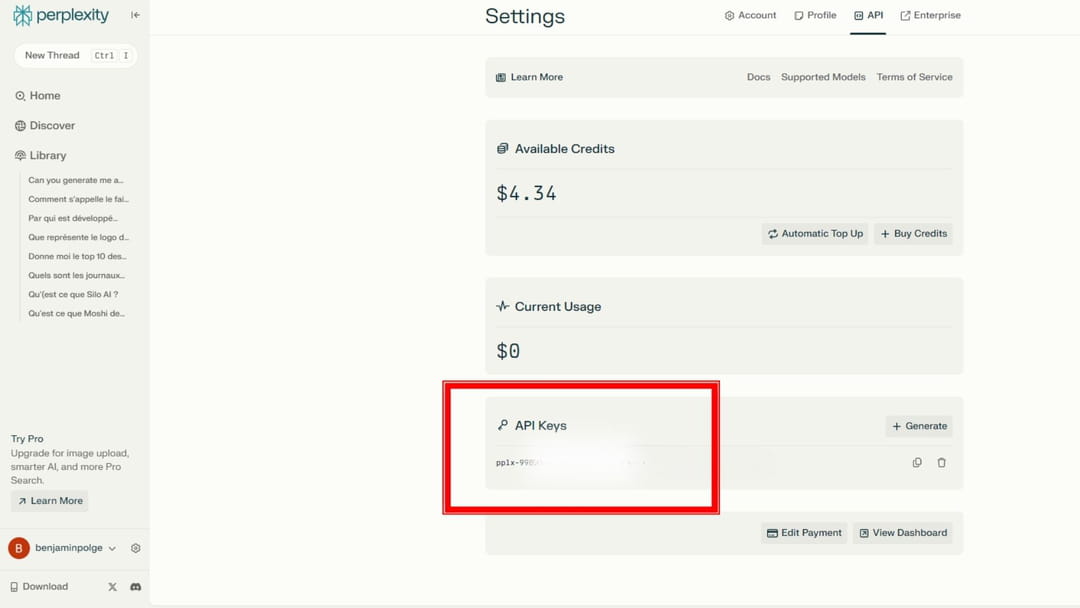Click the API Keys key icon
The width and height of the screenshot is (1080, 608).
click(x=502, y=426)
